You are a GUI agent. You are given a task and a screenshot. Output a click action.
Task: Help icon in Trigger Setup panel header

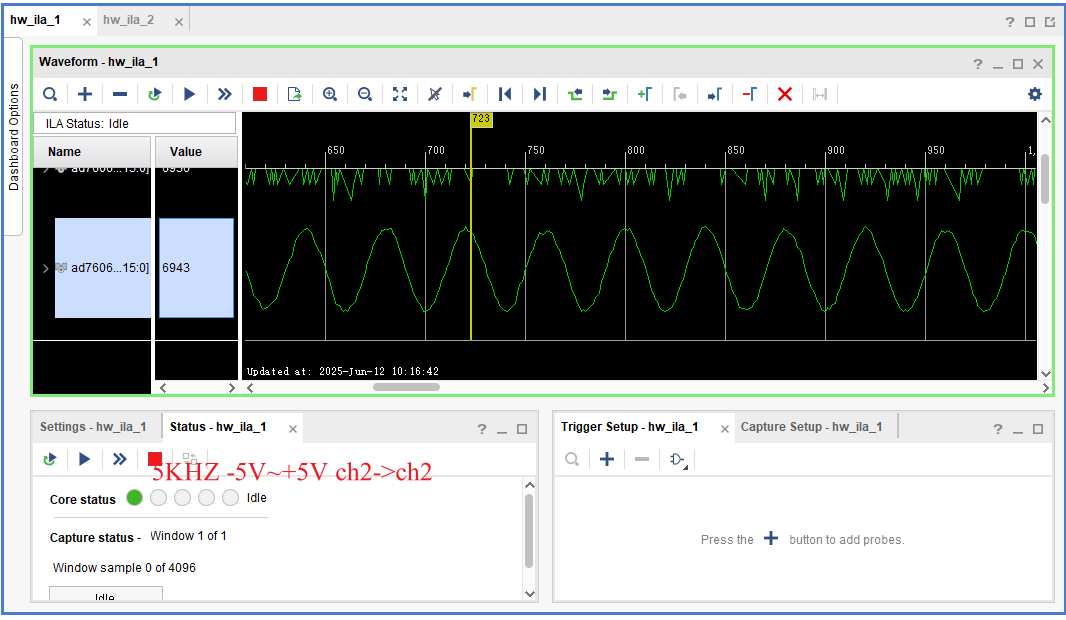[x=997, y=429]
